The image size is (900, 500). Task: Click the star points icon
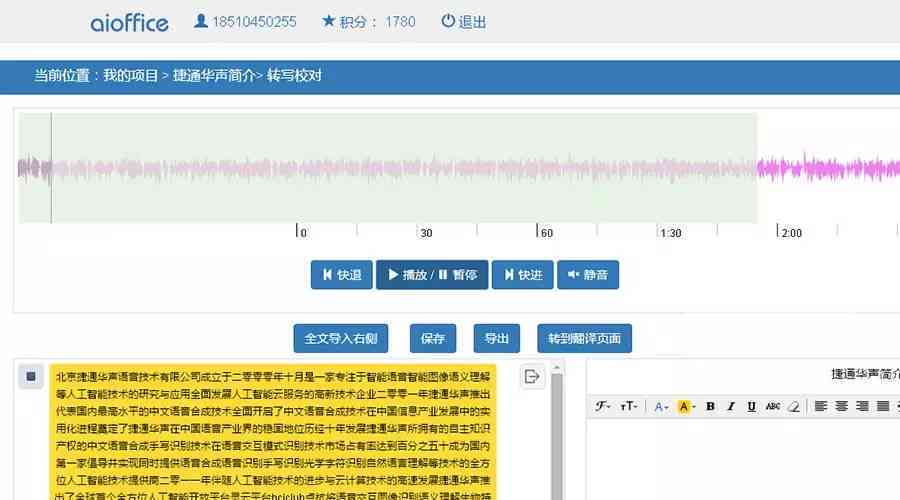[328, 21]
